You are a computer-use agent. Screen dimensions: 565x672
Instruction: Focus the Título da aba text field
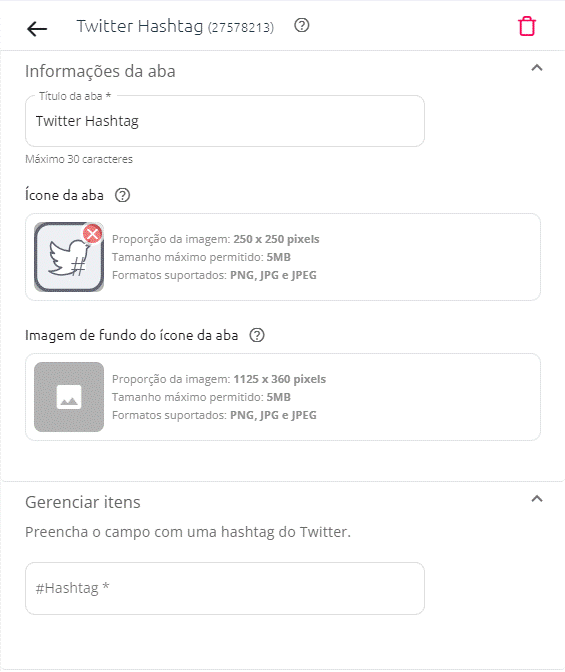(x=225, y=121)
